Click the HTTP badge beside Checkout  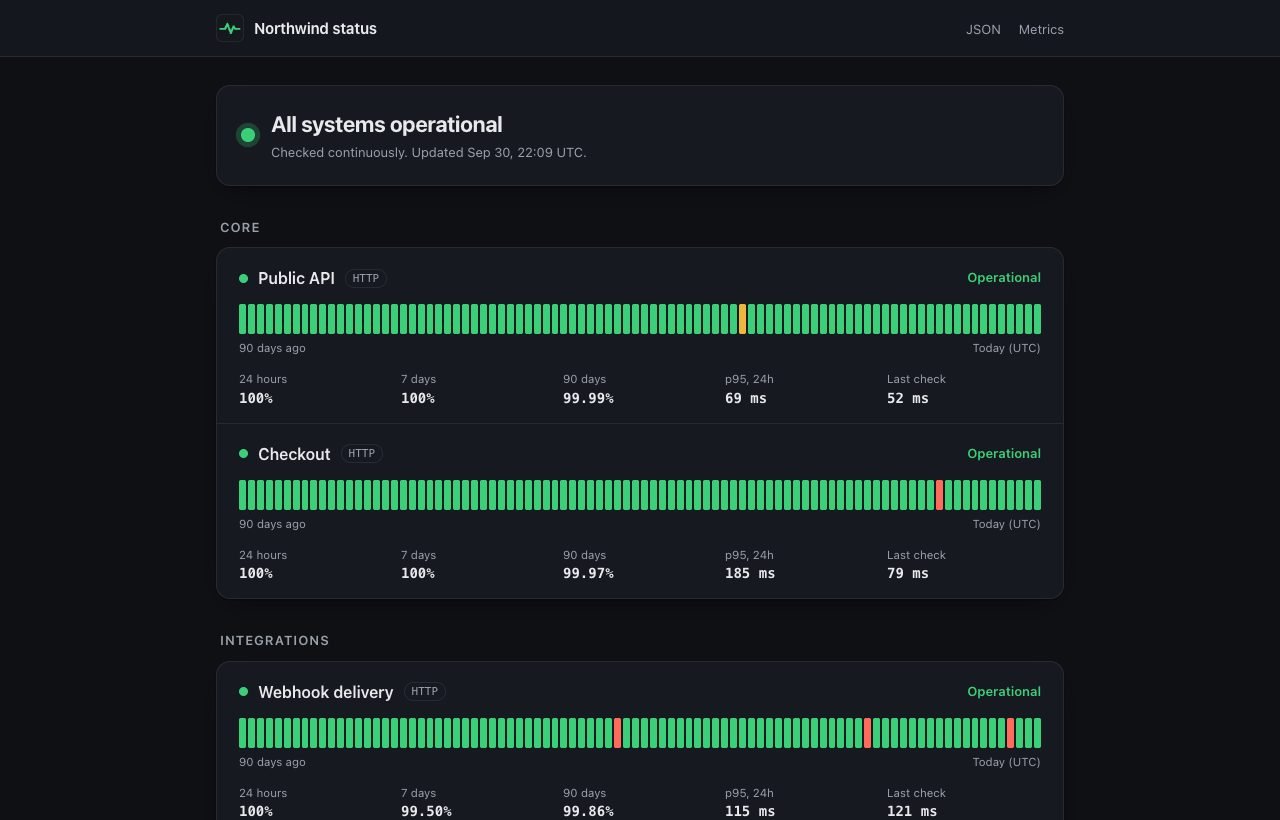click(x=362, y=453)
